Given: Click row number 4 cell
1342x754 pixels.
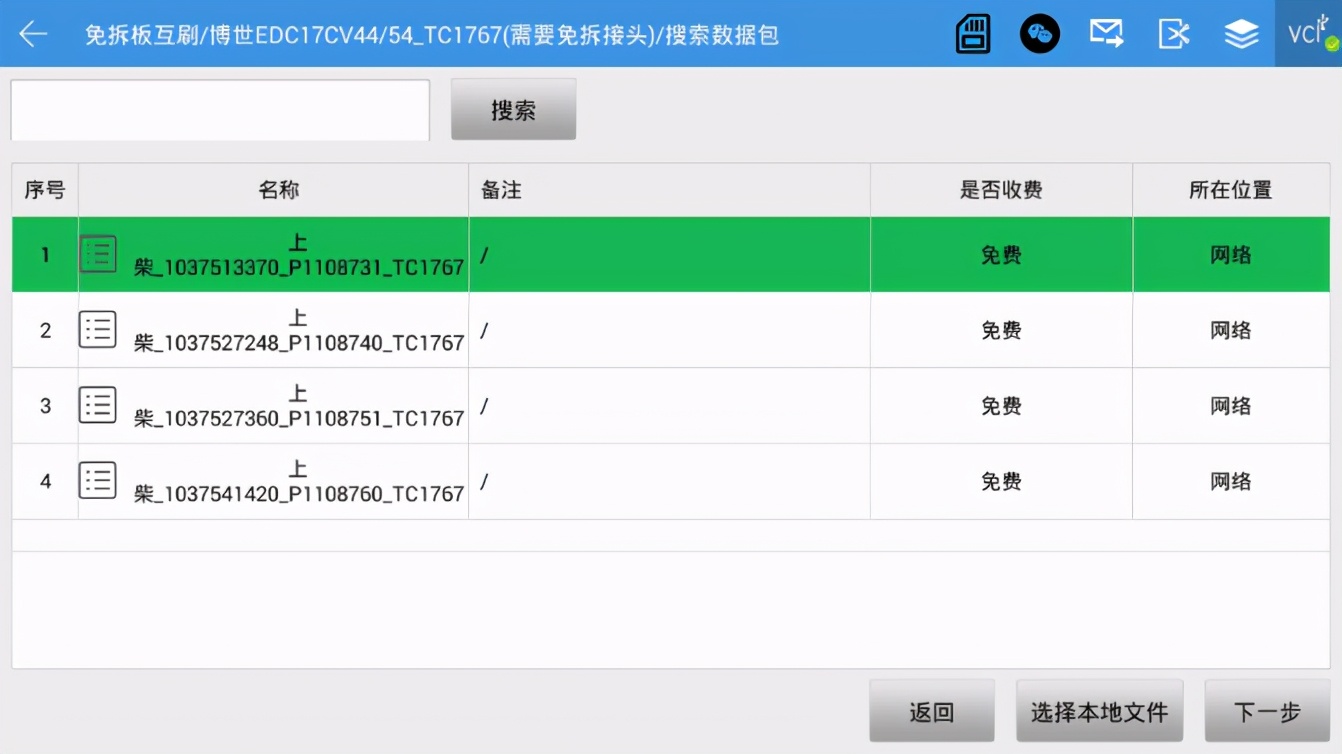Looking at the screenshot, I should point(45,481).
